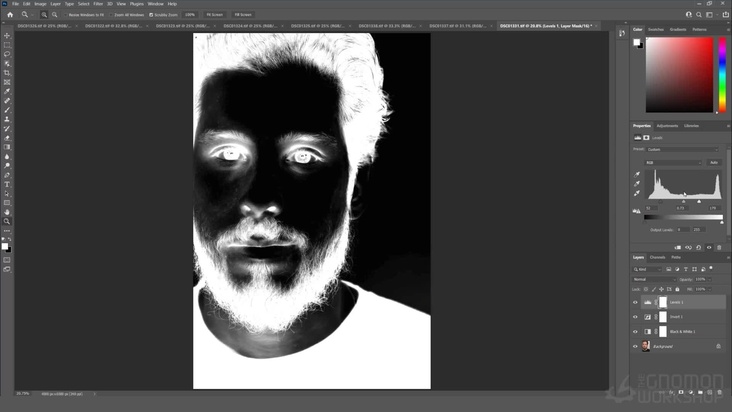Screen dimensions: 732x412
Task: Choose Zoom Out mode in options bar
Action: click(x=55, y=15)
